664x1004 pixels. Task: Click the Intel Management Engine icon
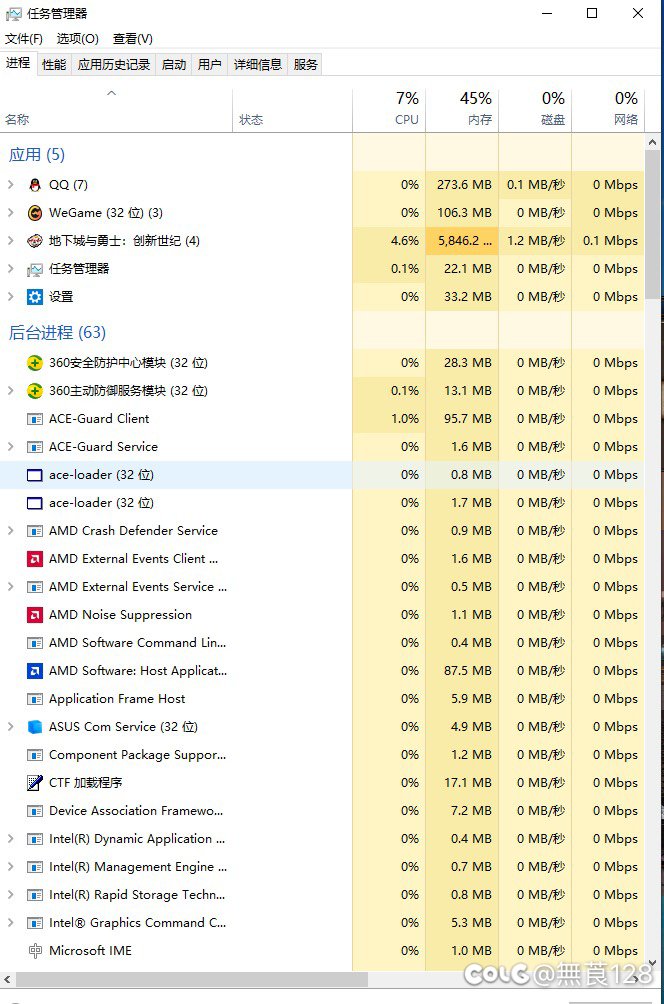[35, 867]
